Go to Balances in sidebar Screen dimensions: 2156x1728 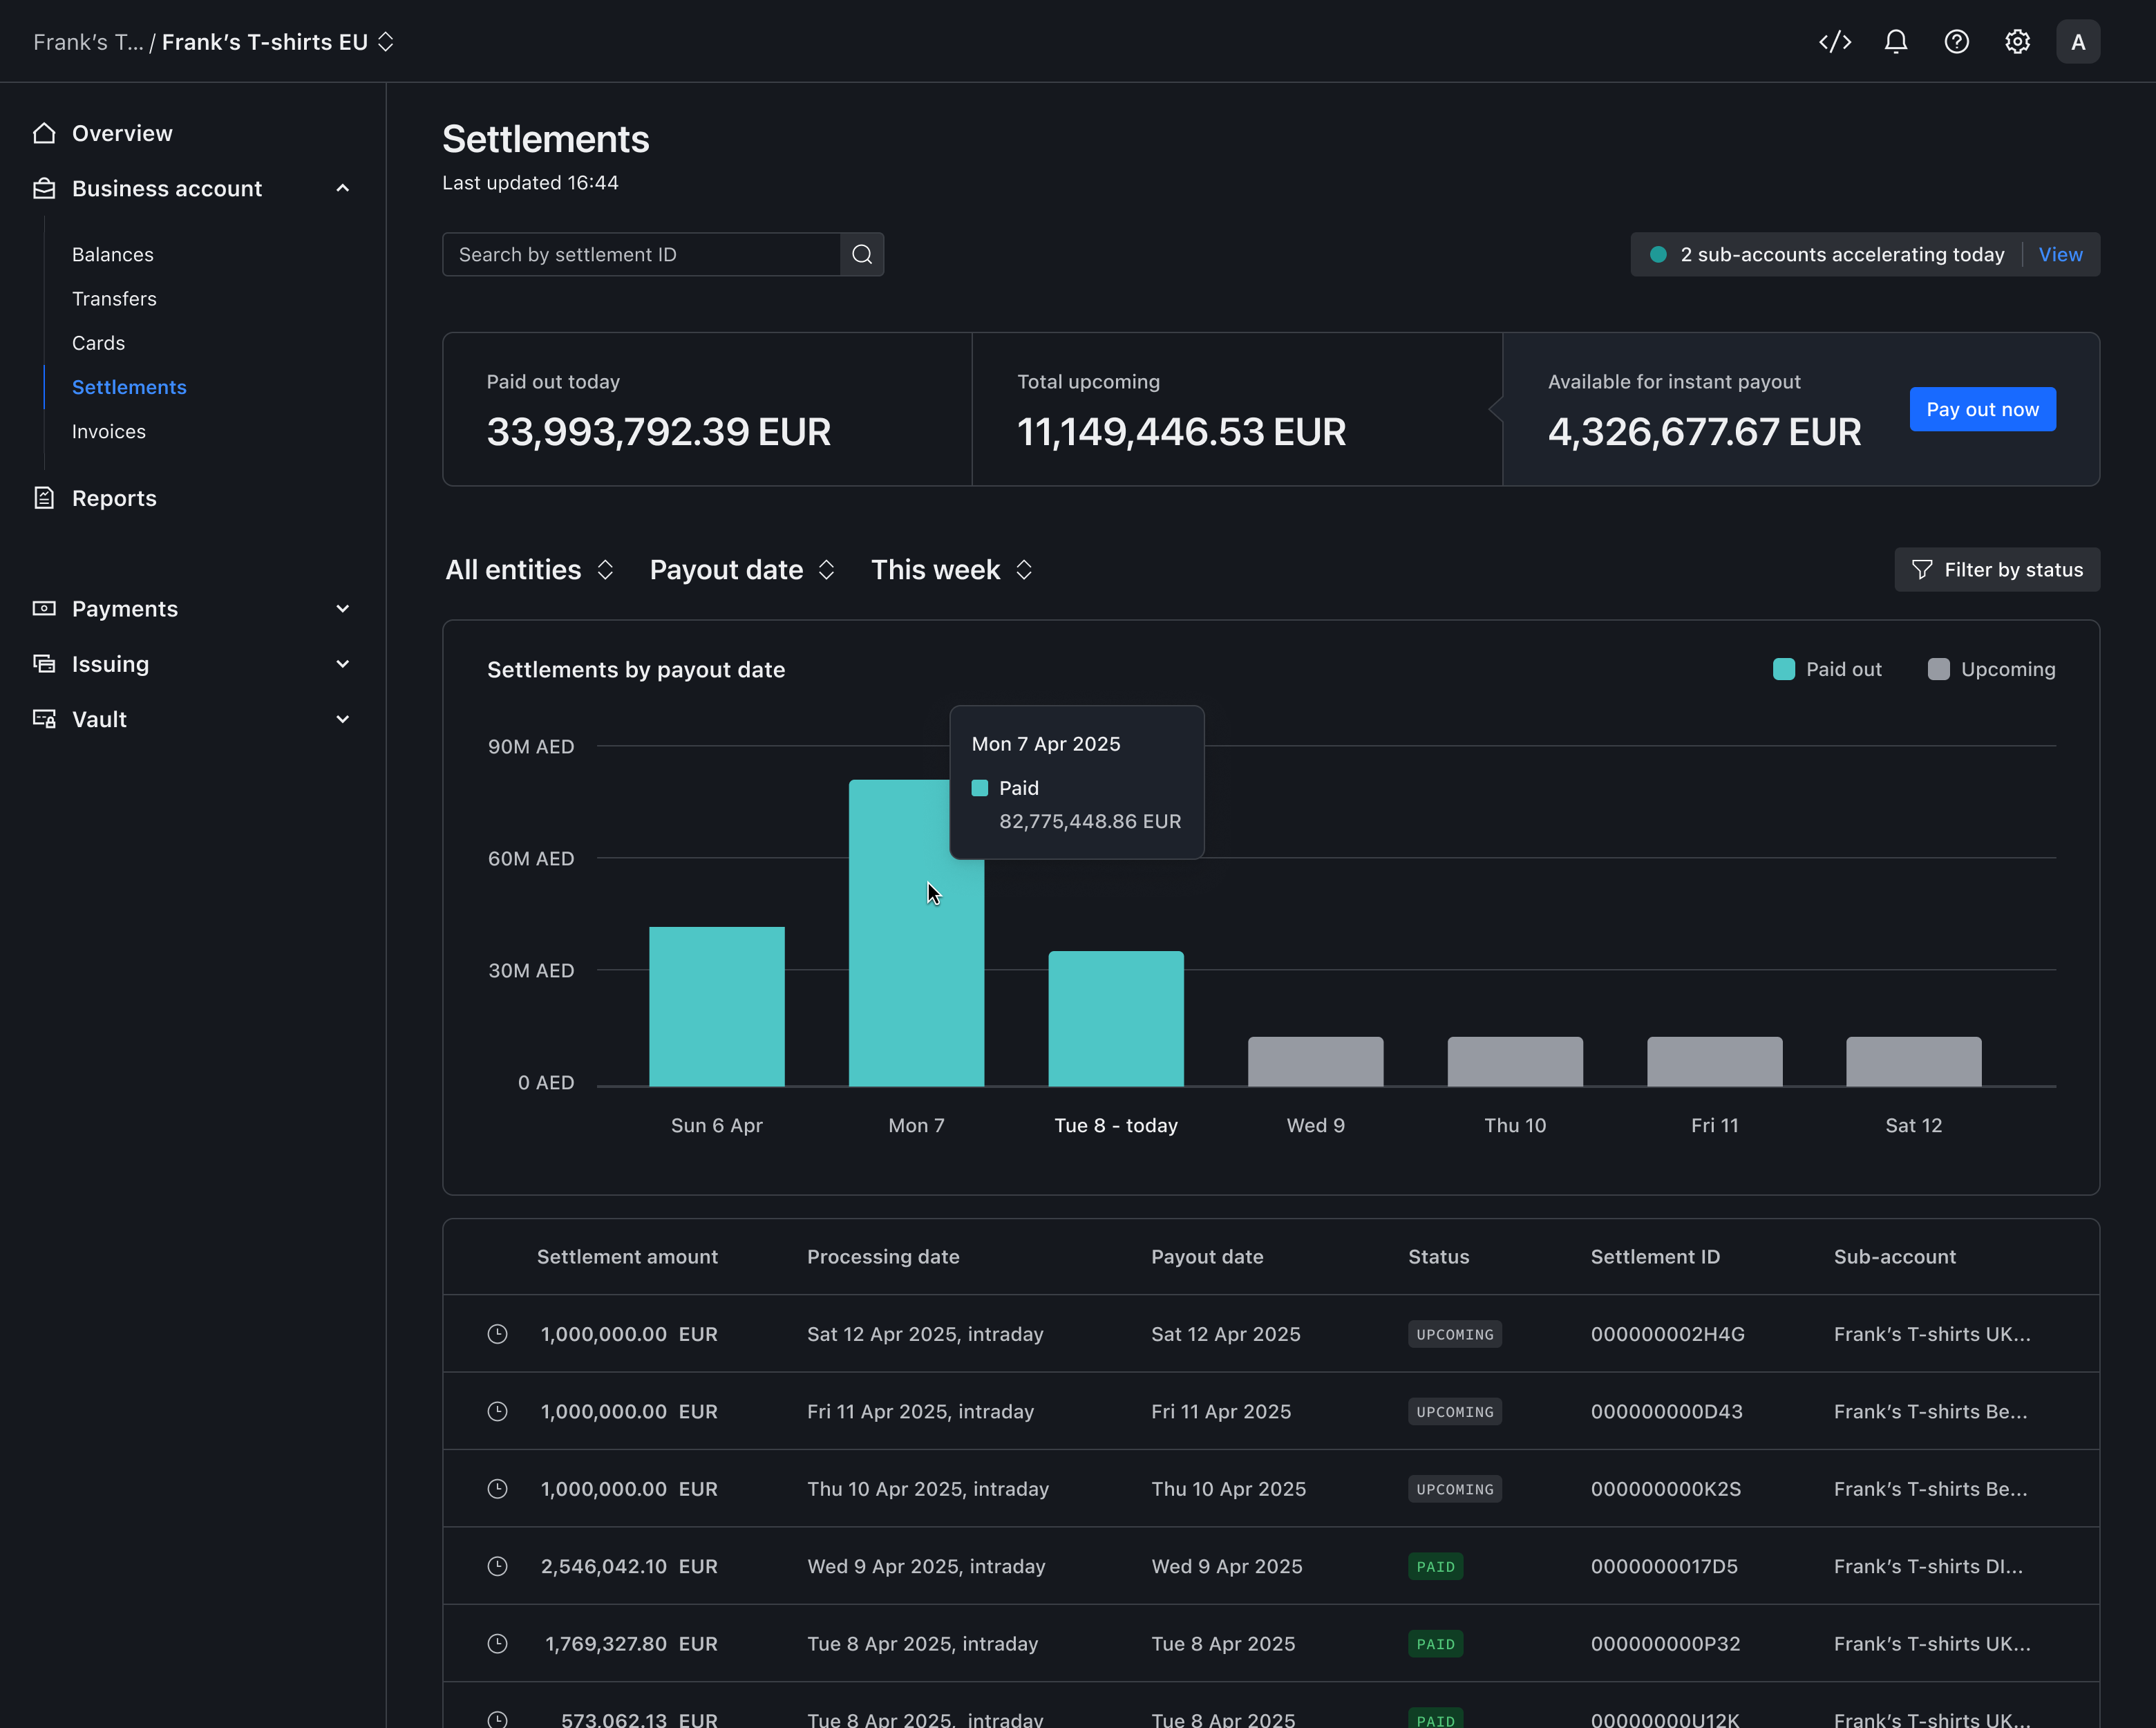click(113, 255)
